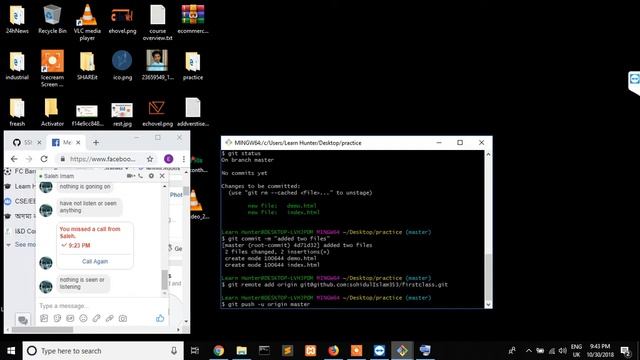This screenshot has width=640, height=360.
Task: Go back in Chrome browser
Action: (x=14, y=159)
